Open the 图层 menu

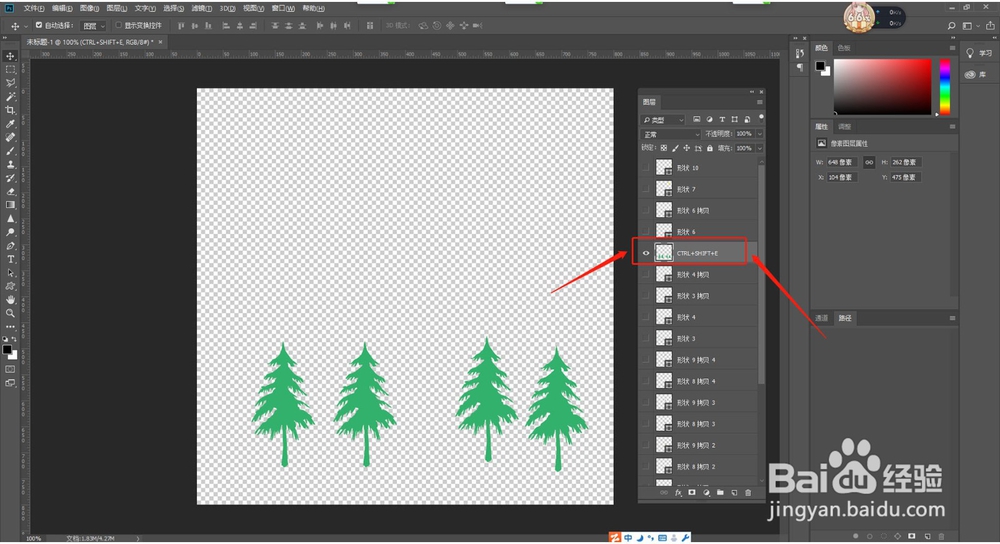[117, 8]
